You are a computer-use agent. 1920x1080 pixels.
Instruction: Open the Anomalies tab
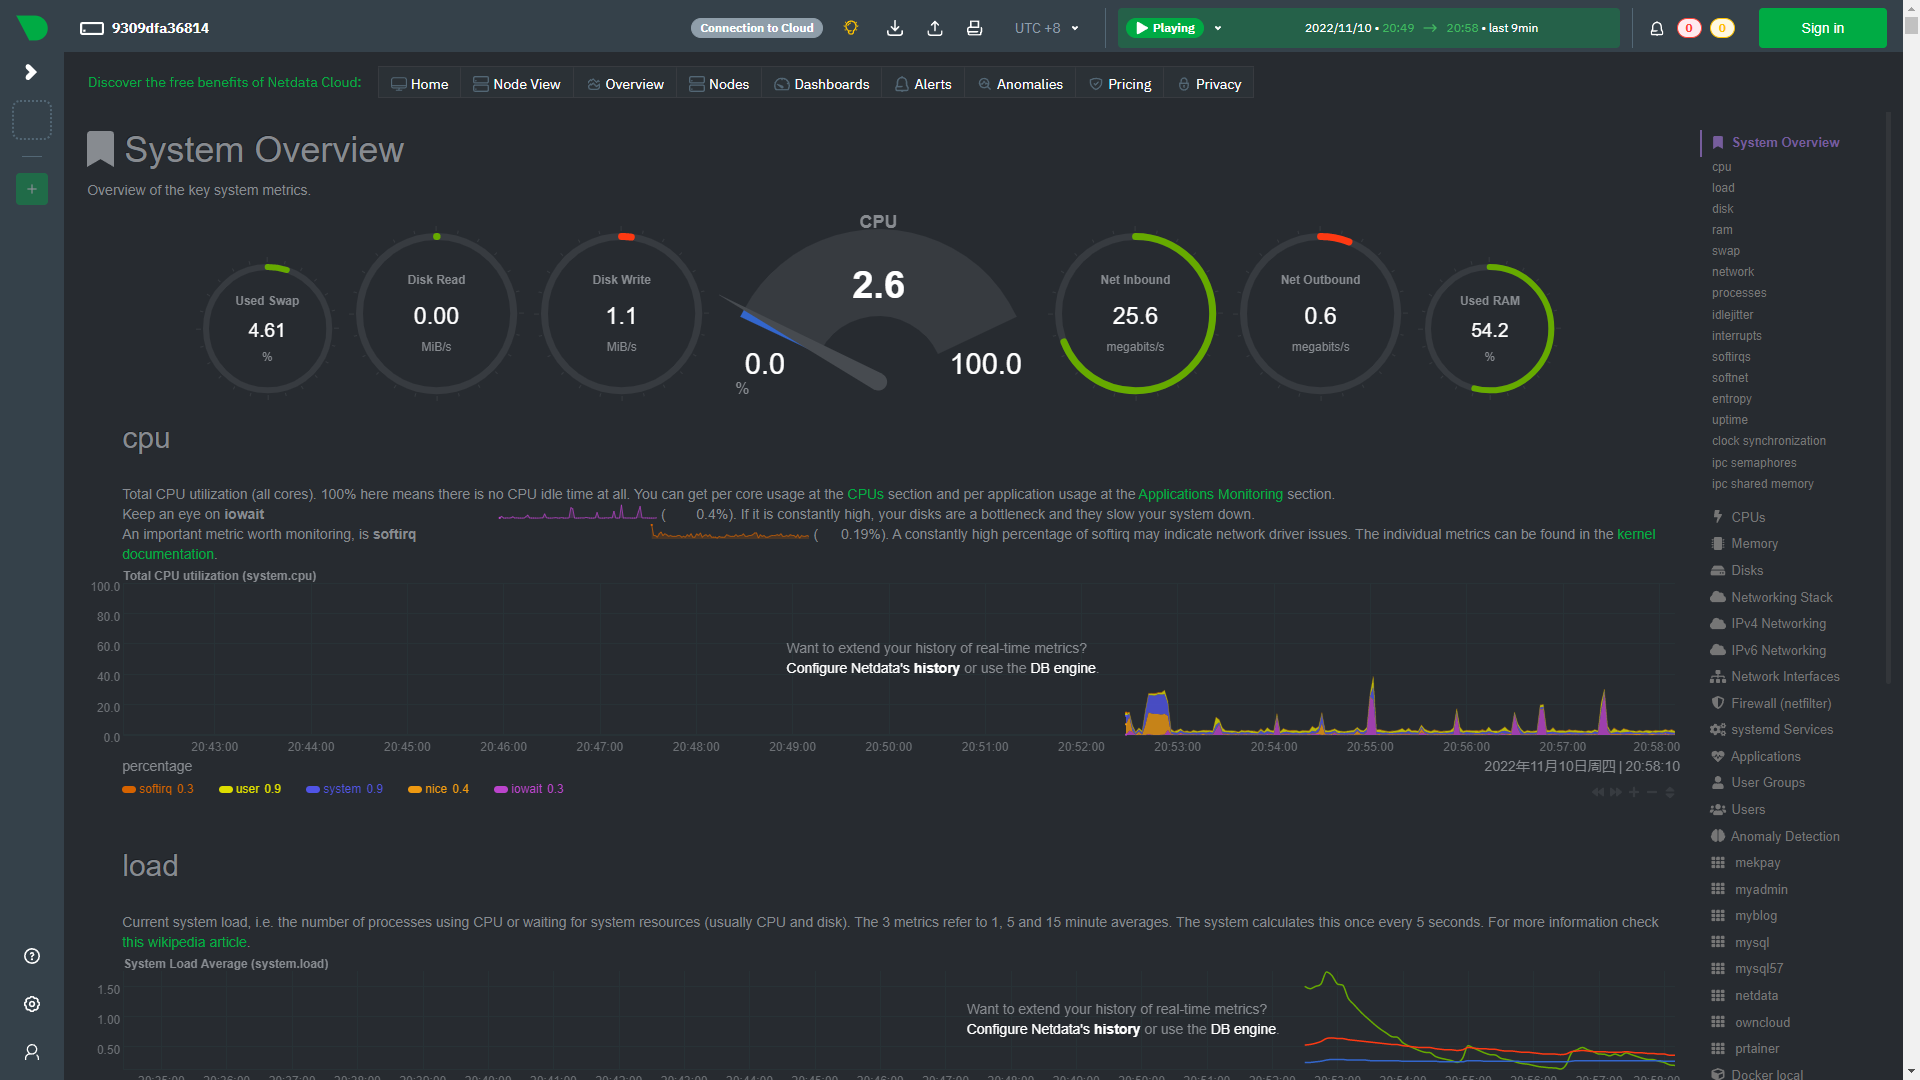tap(1020, 84)
